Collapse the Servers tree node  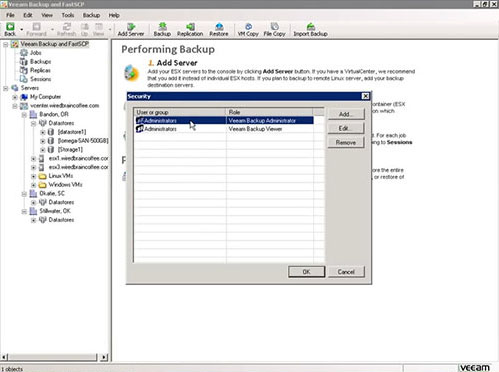click(6, 88)
